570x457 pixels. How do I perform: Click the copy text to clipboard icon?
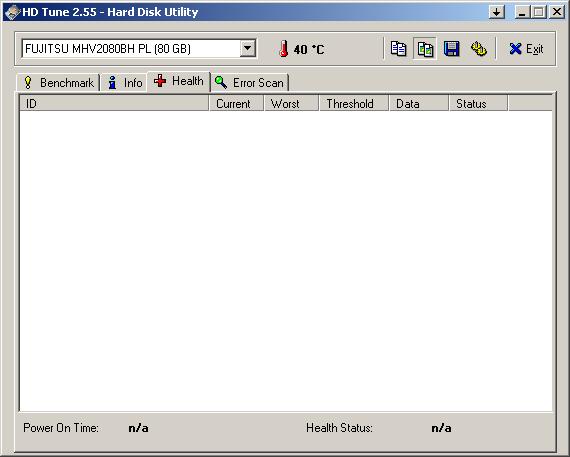pyautogui.click(x=398, y=49)
